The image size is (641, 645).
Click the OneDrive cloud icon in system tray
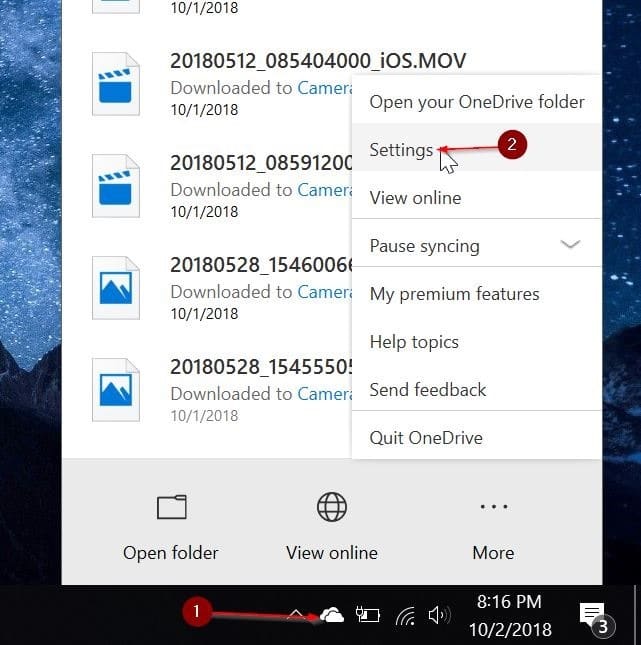click(332, 615)
